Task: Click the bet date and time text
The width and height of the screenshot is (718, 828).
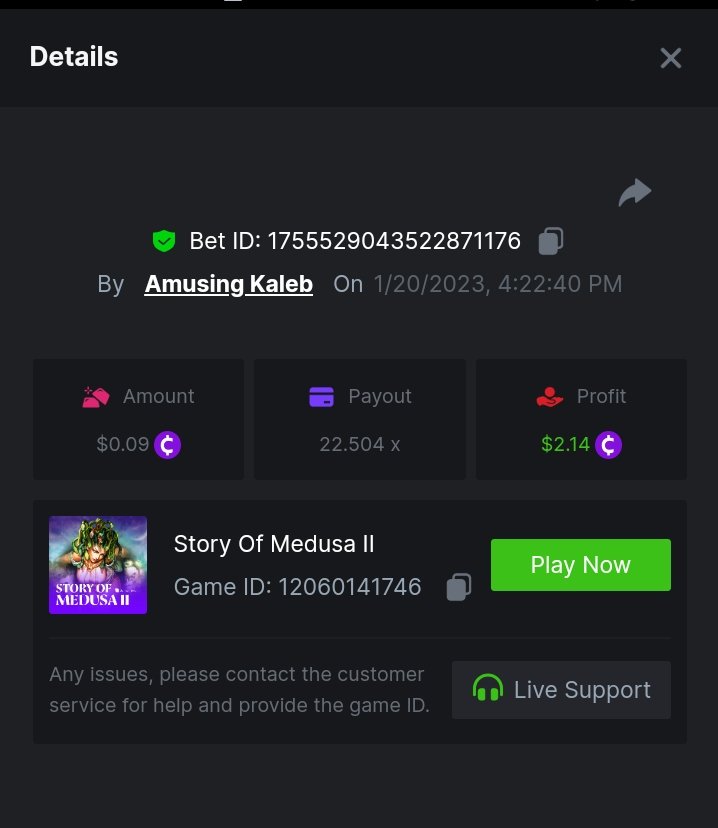Action: (498, 284)
